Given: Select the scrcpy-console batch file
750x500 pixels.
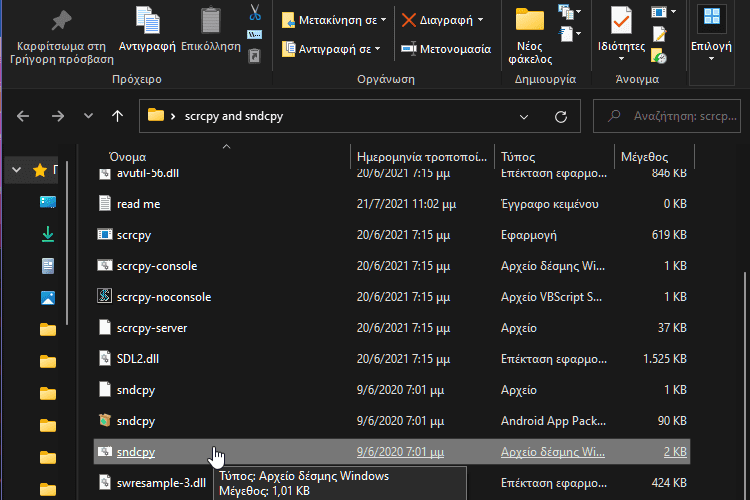Looking at the screenshot, I should click(391, 266).
